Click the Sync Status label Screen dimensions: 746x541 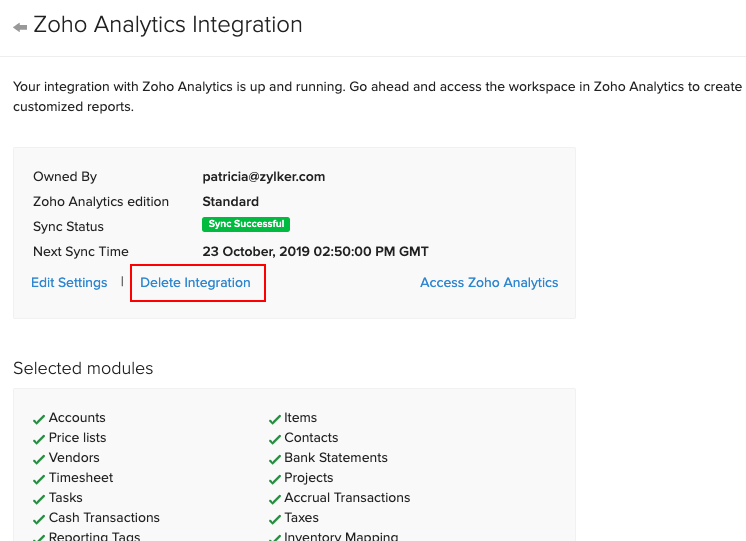pos(69,226)
